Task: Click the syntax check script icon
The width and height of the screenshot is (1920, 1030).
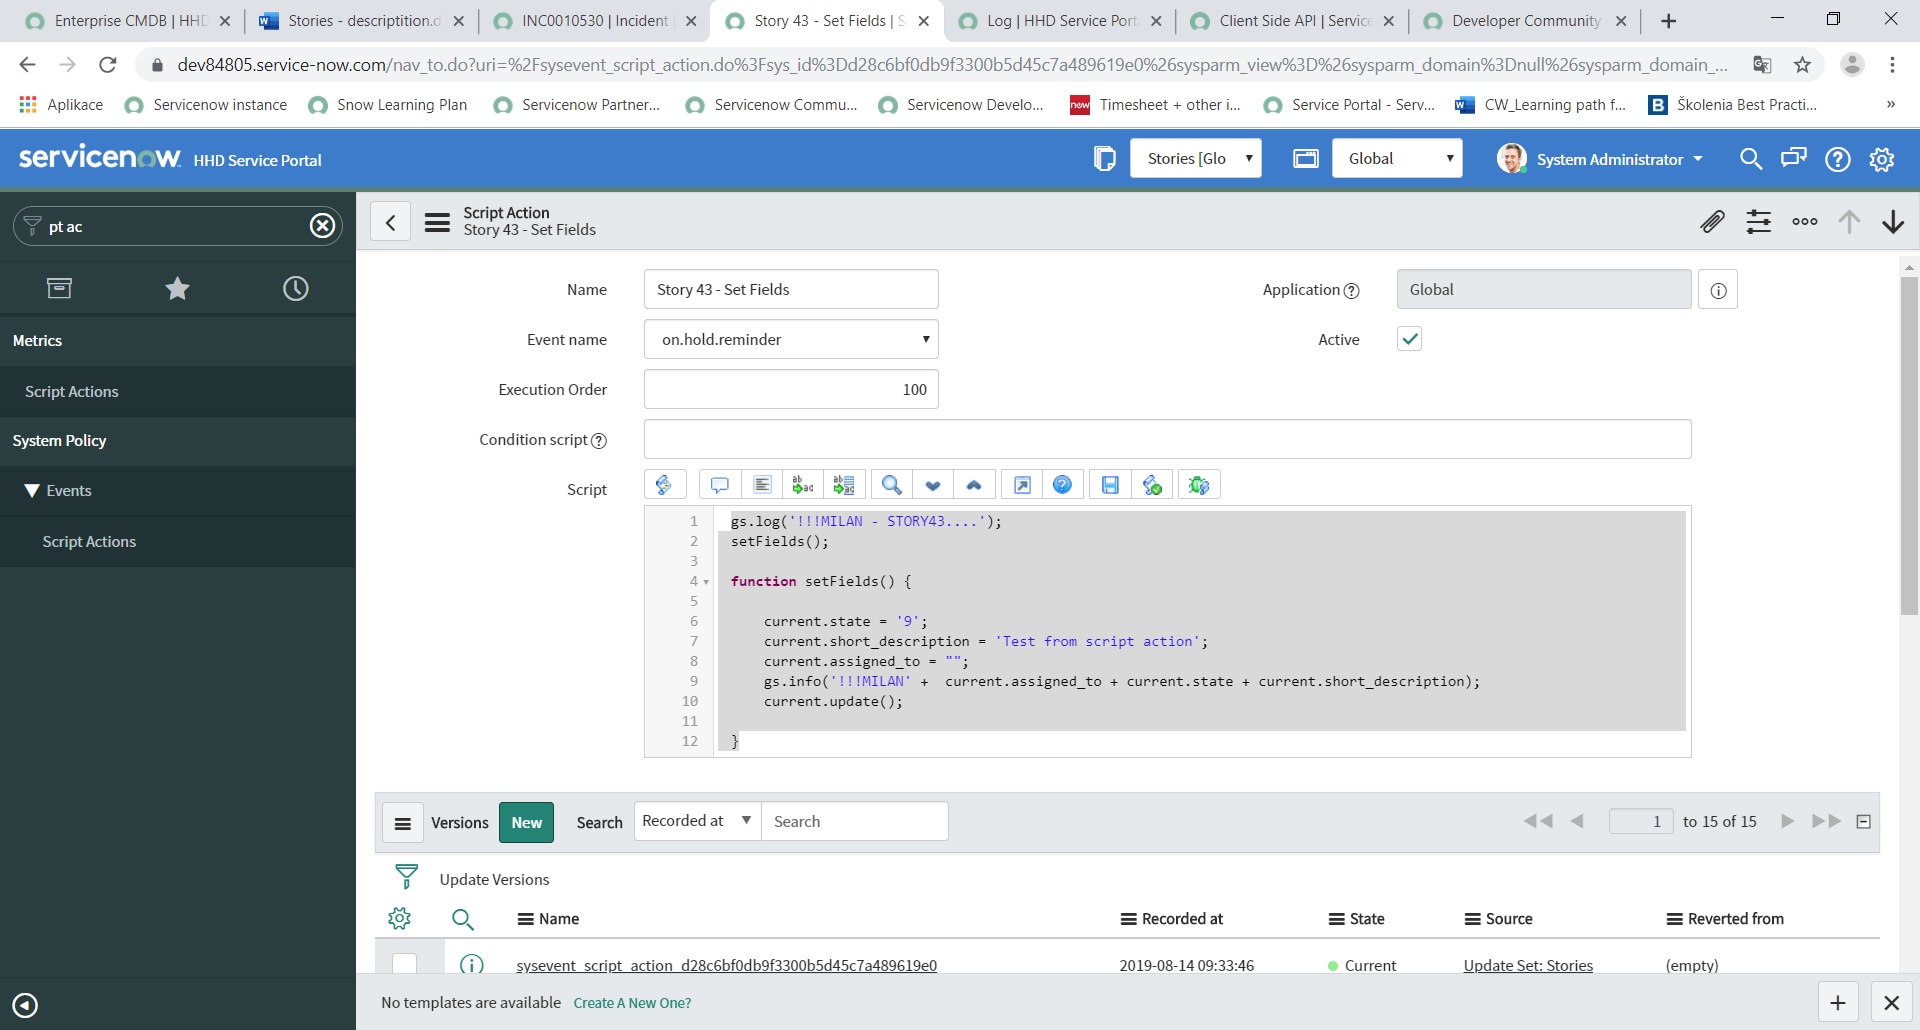Action: [x=1152, y=485]
